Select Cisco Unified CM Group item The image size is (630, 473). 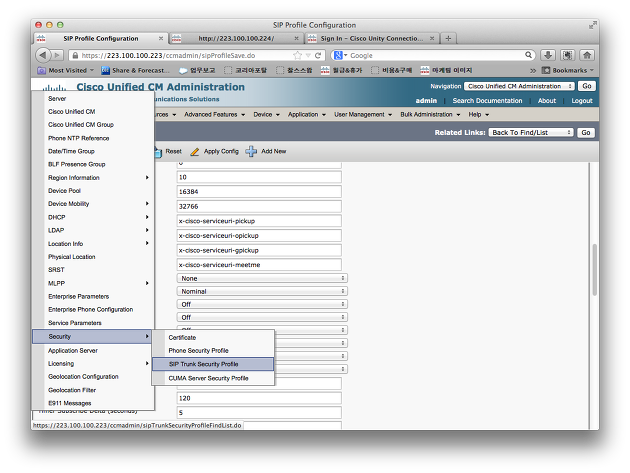click(x=93, y=125)
